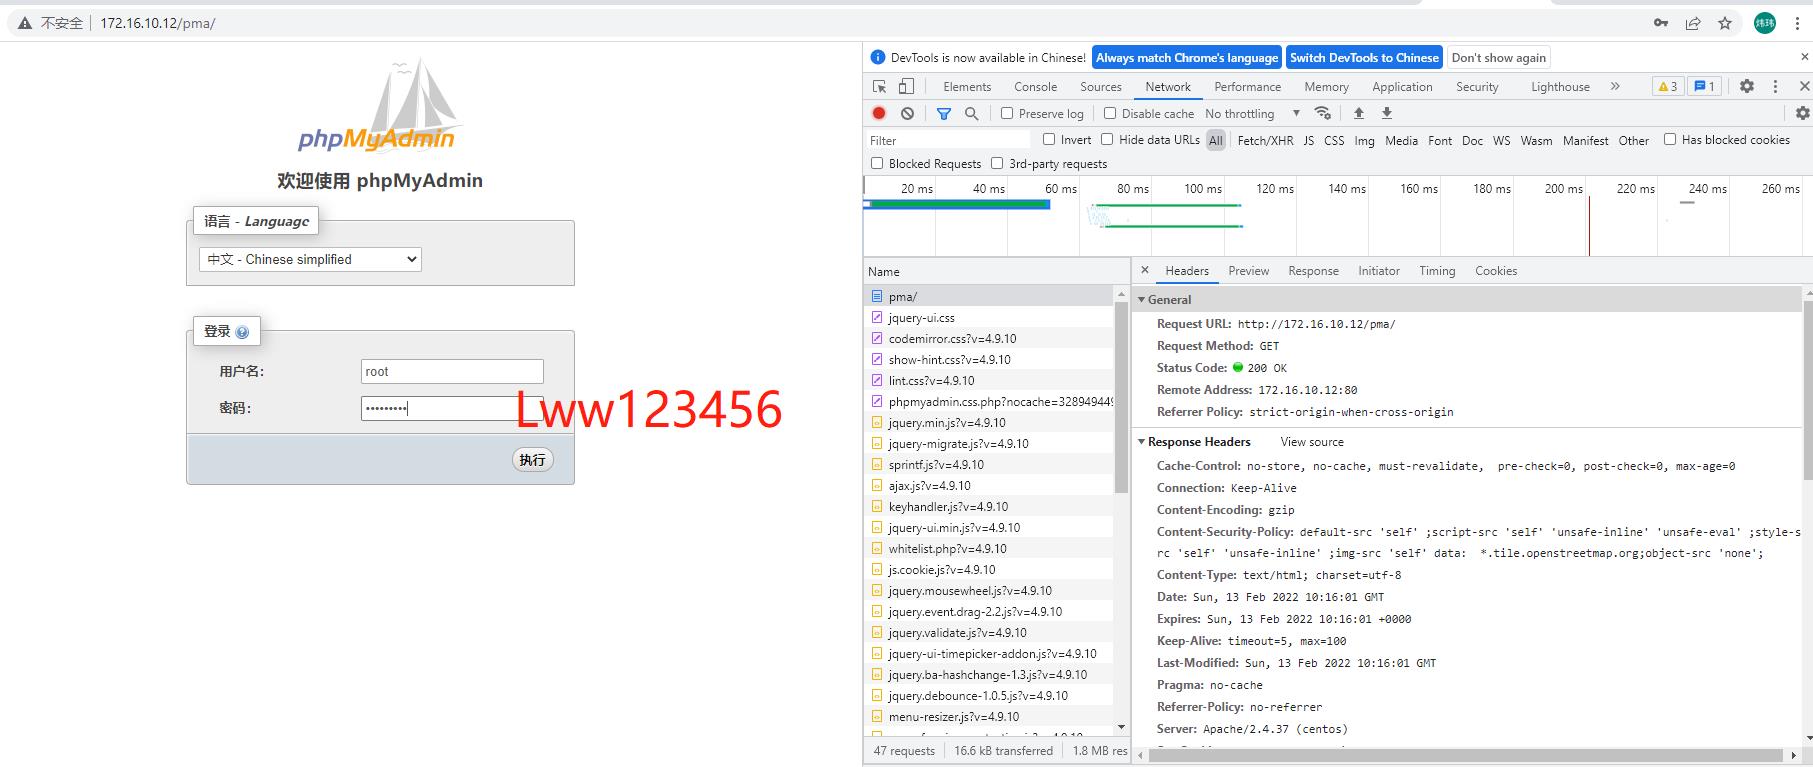
Task: Import HAR file upload icon
Action: coord(1359,113)
